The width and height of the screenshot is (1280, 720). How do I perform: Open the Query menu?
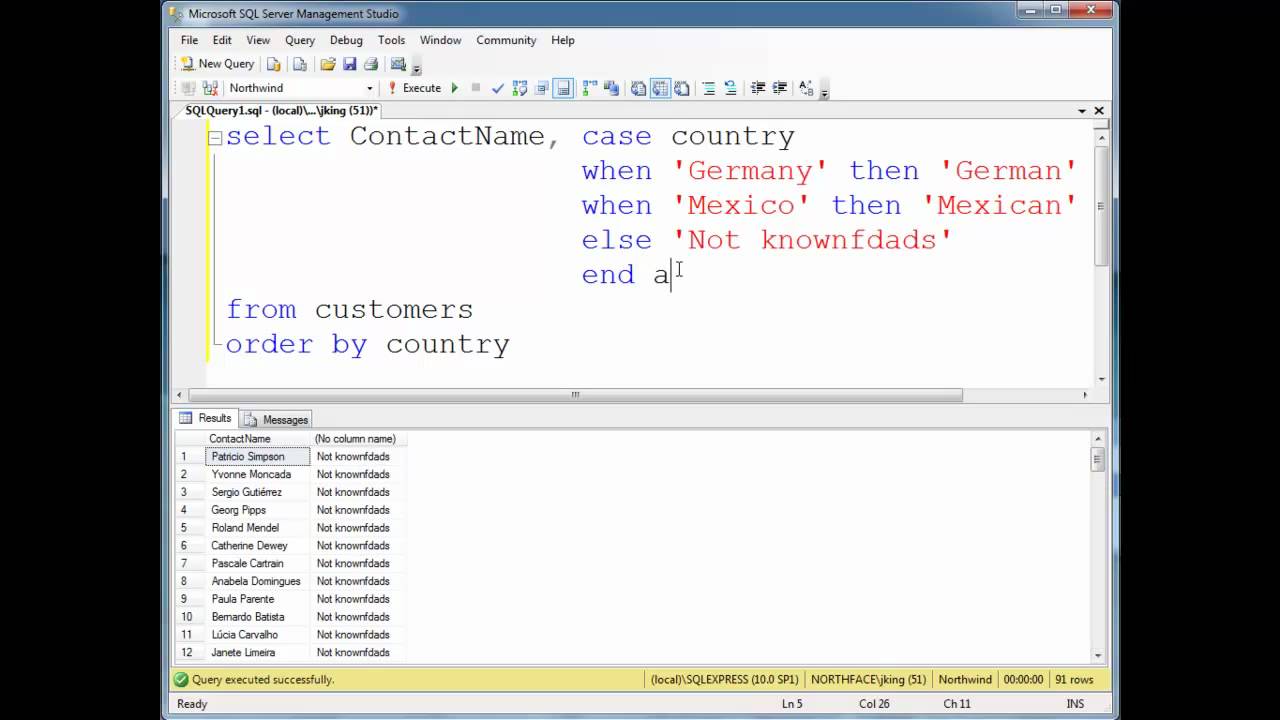(300, 40)
